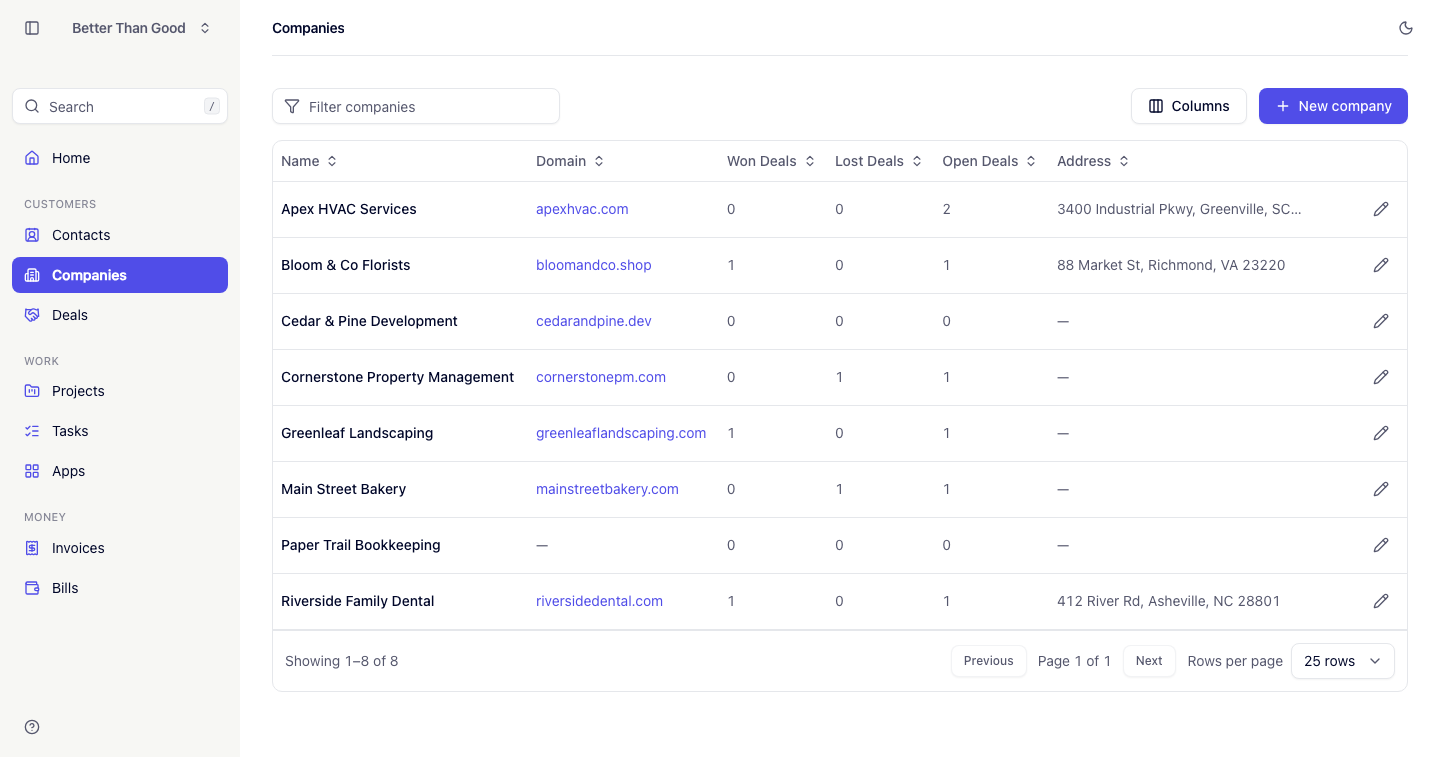Sort by Address column header
The image size is (1440, 757).
[x=1093, y=161]
